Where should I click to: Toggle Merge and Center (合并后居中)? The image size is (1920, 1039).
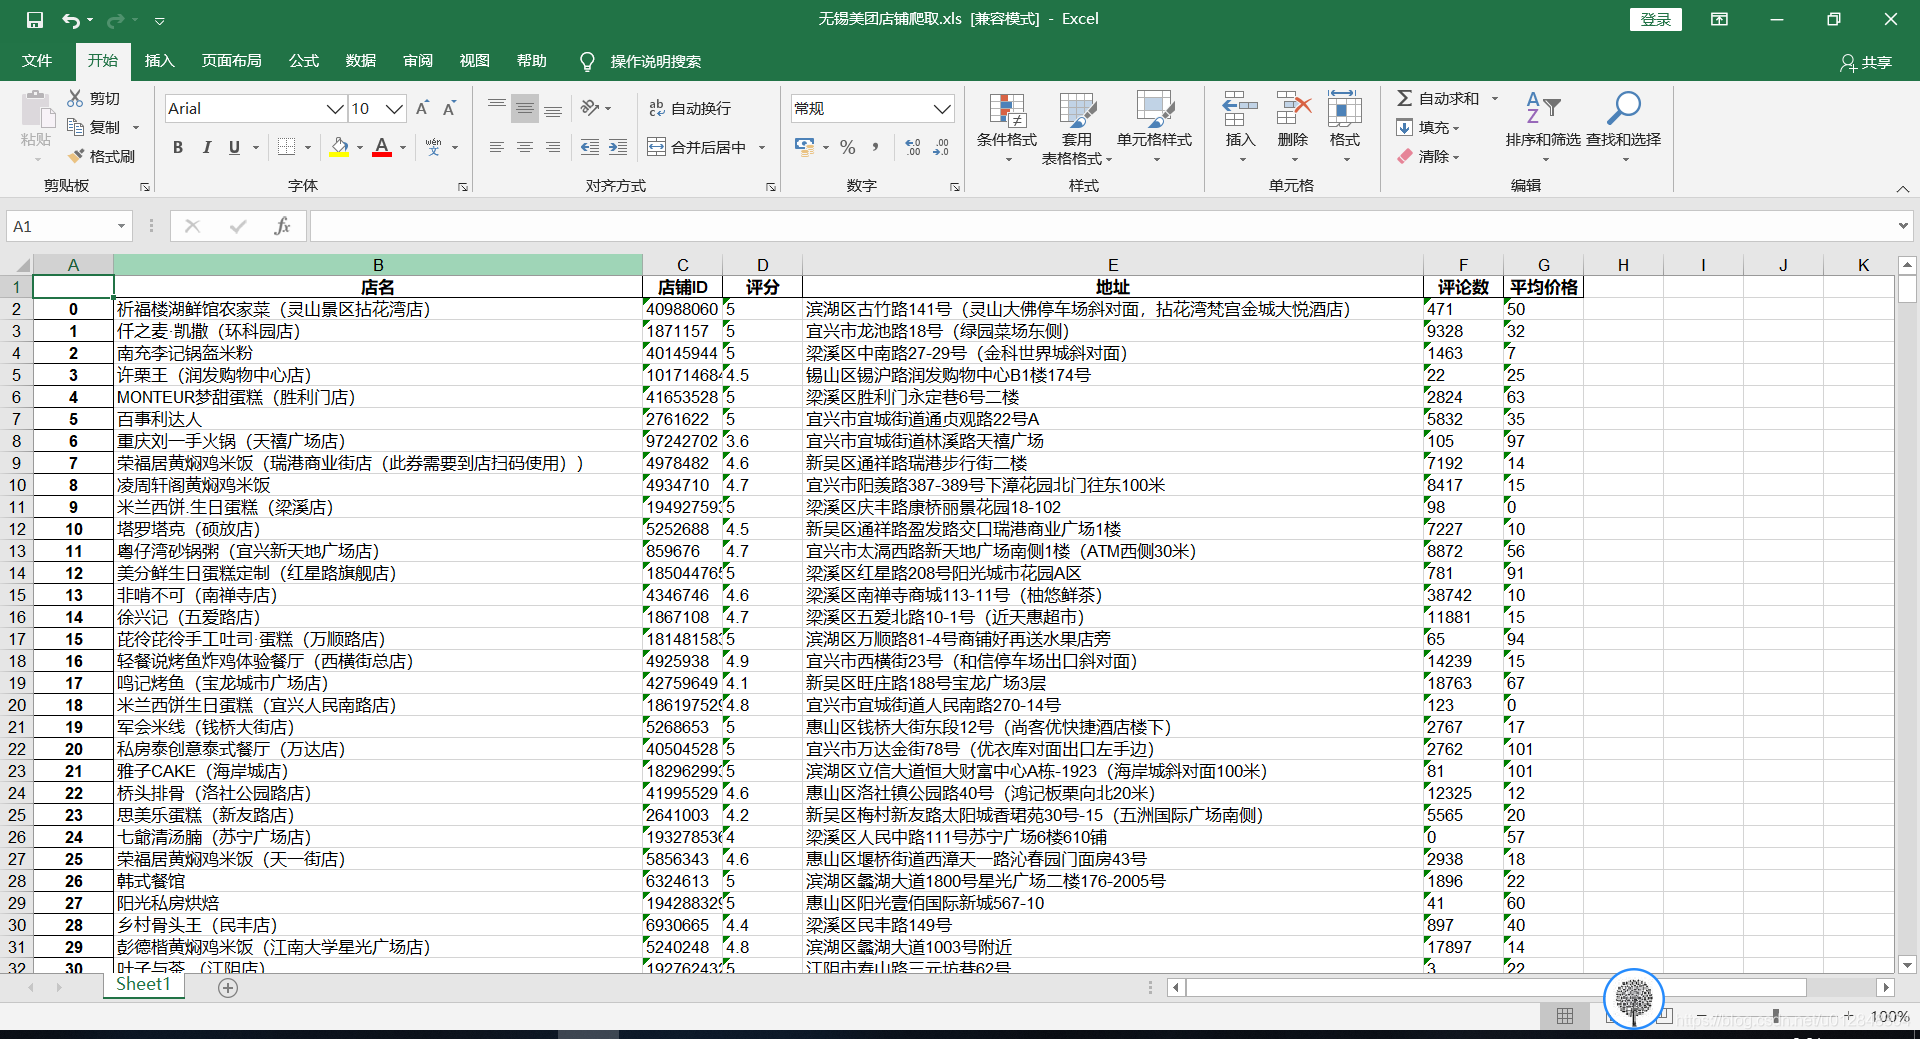697,147
